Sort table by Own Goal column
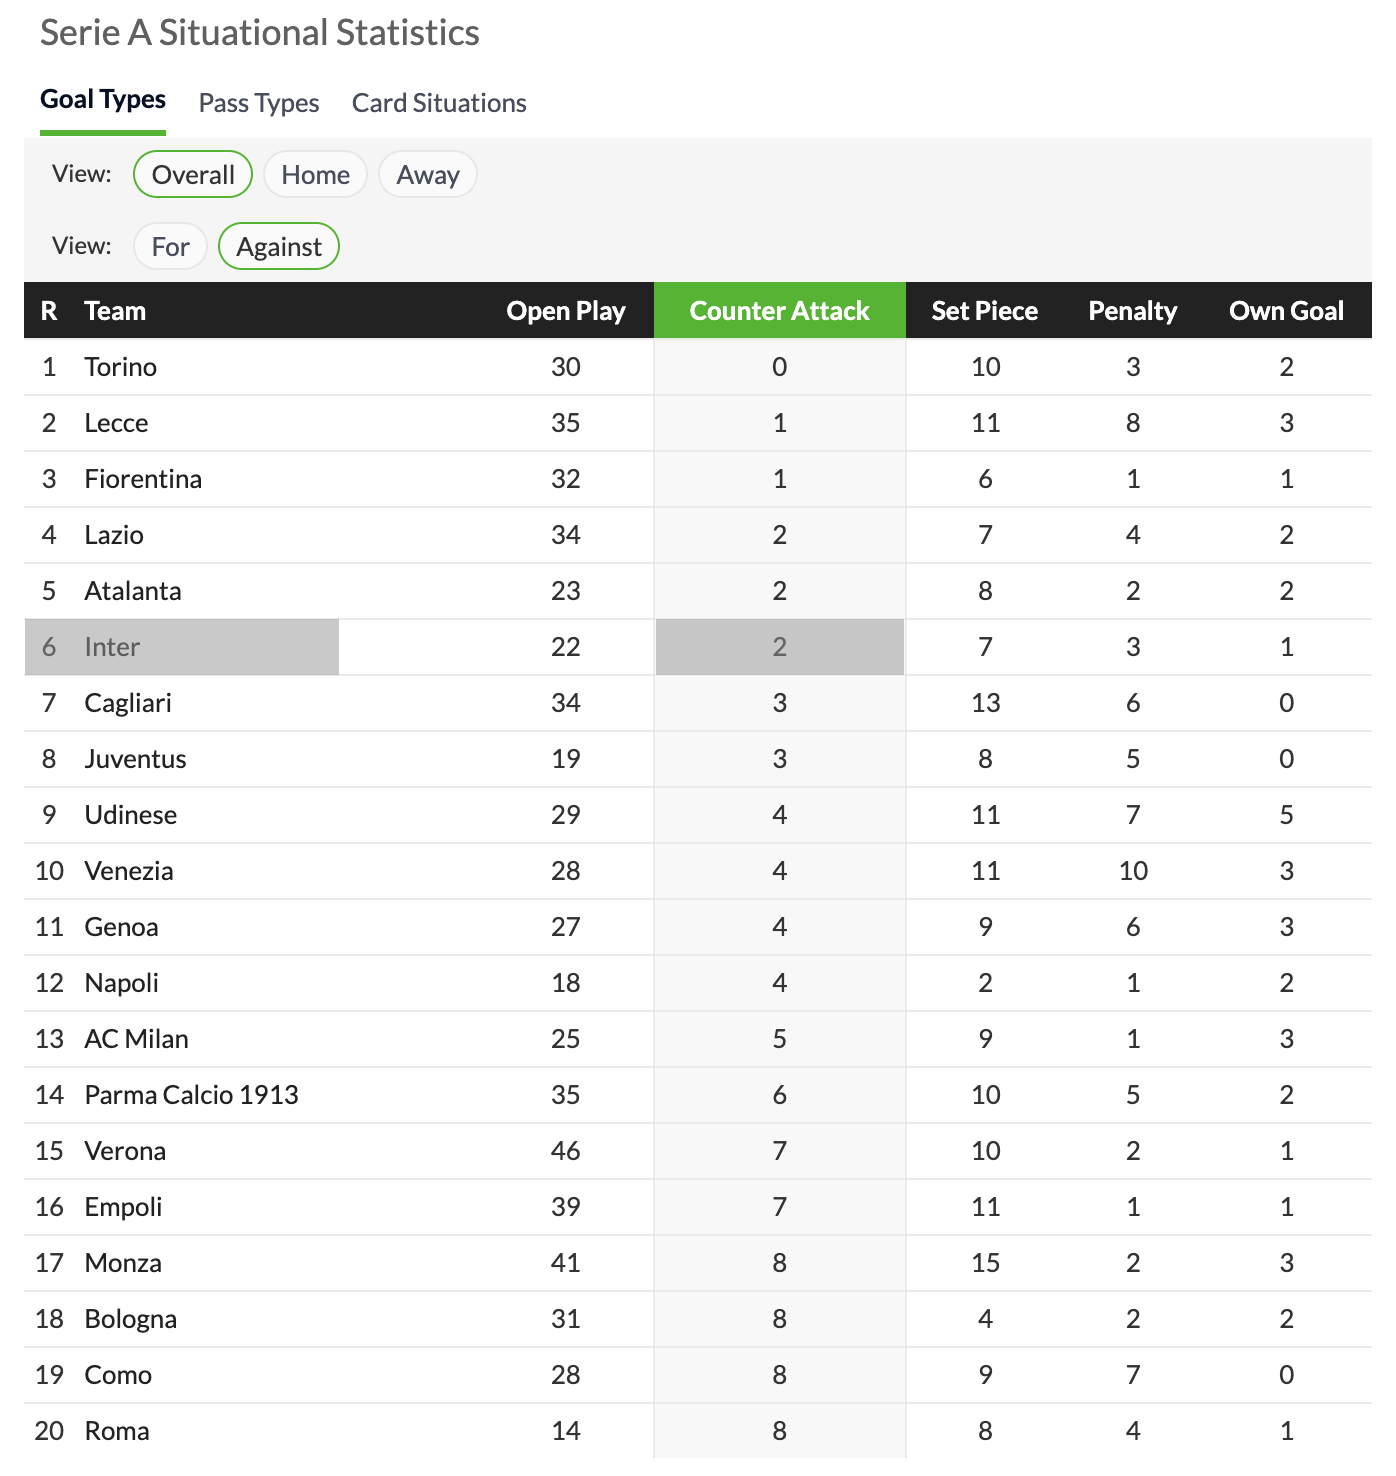The width and height of the screenshot is (1396, 1476). click(1287, 311)
